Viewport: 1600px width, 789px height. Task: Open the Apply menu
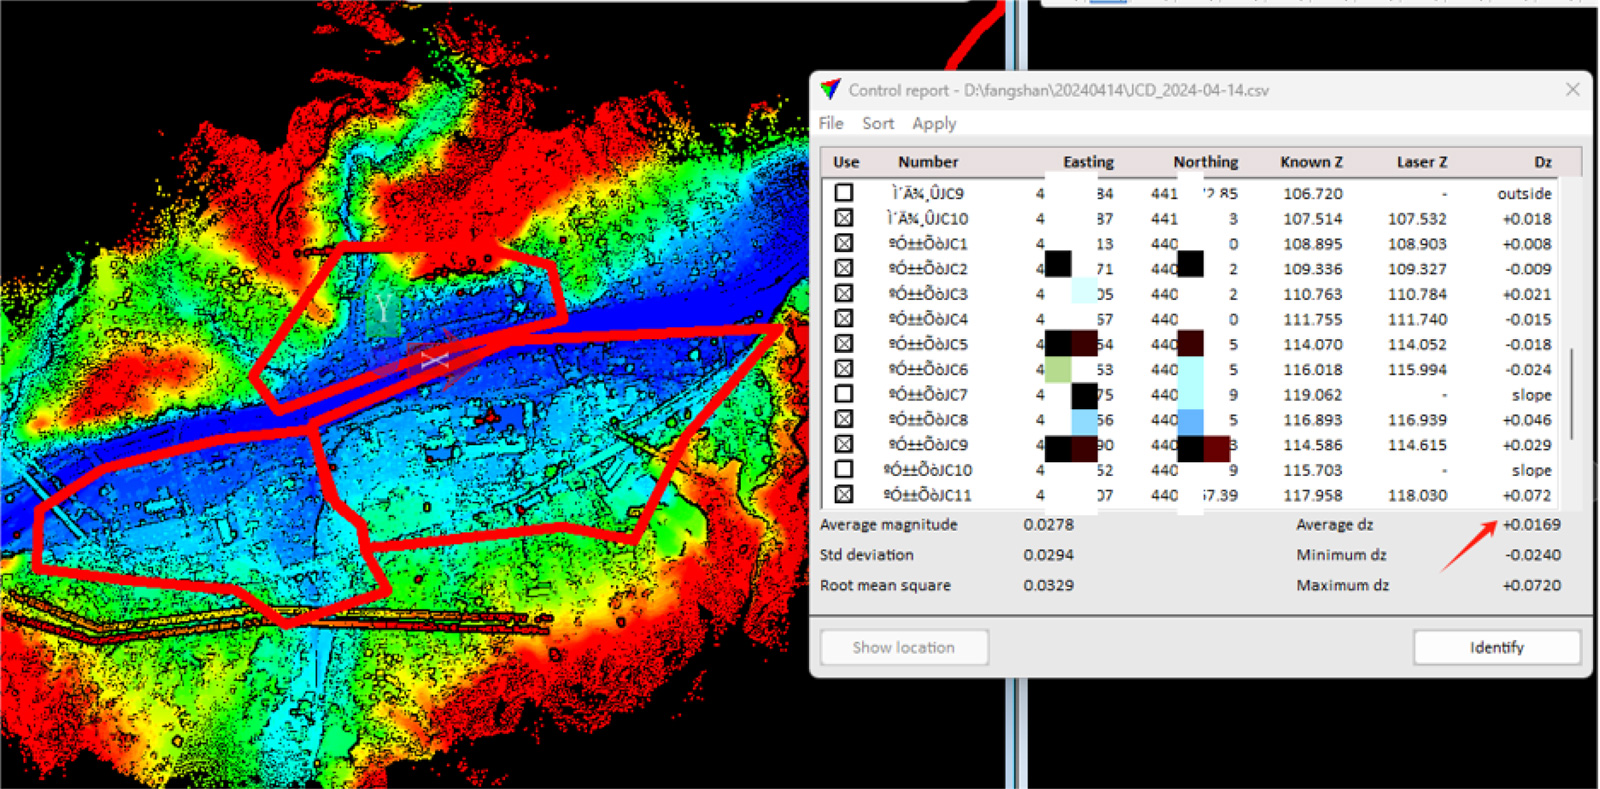point(934,123)
